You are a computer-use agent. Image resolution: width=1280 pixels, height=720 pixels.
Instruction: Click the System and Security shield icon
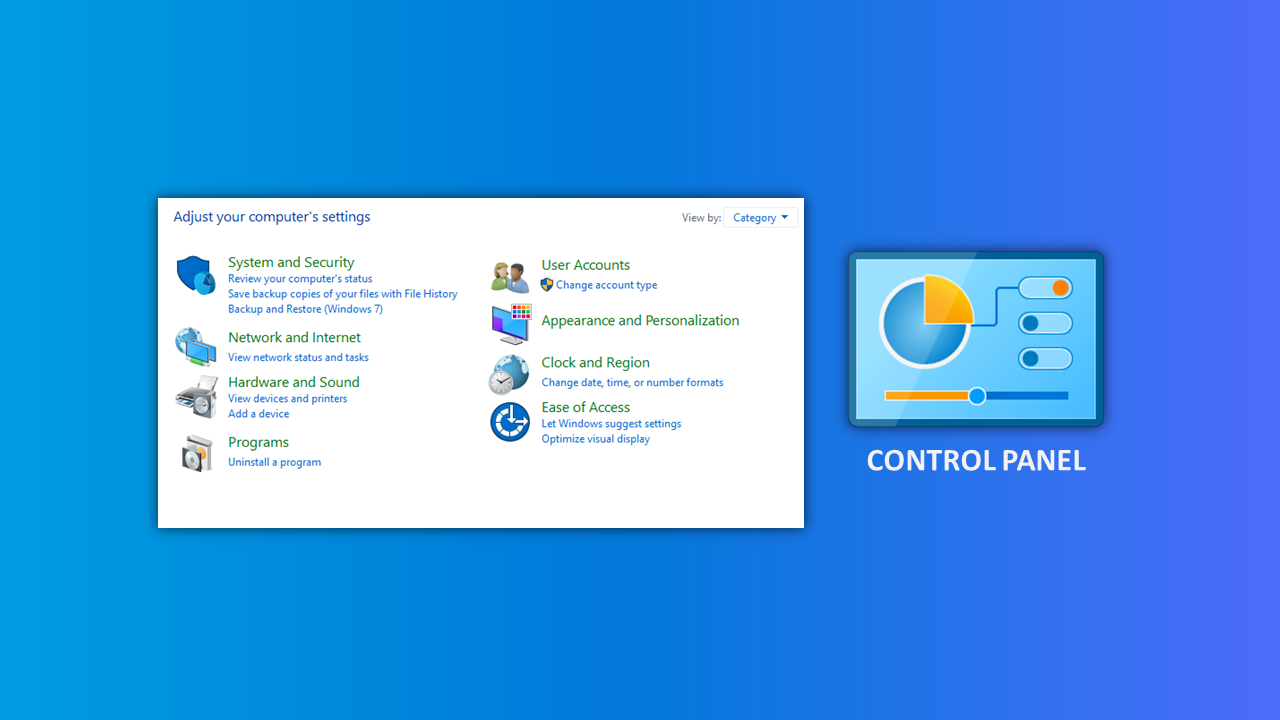click(196, 275)
